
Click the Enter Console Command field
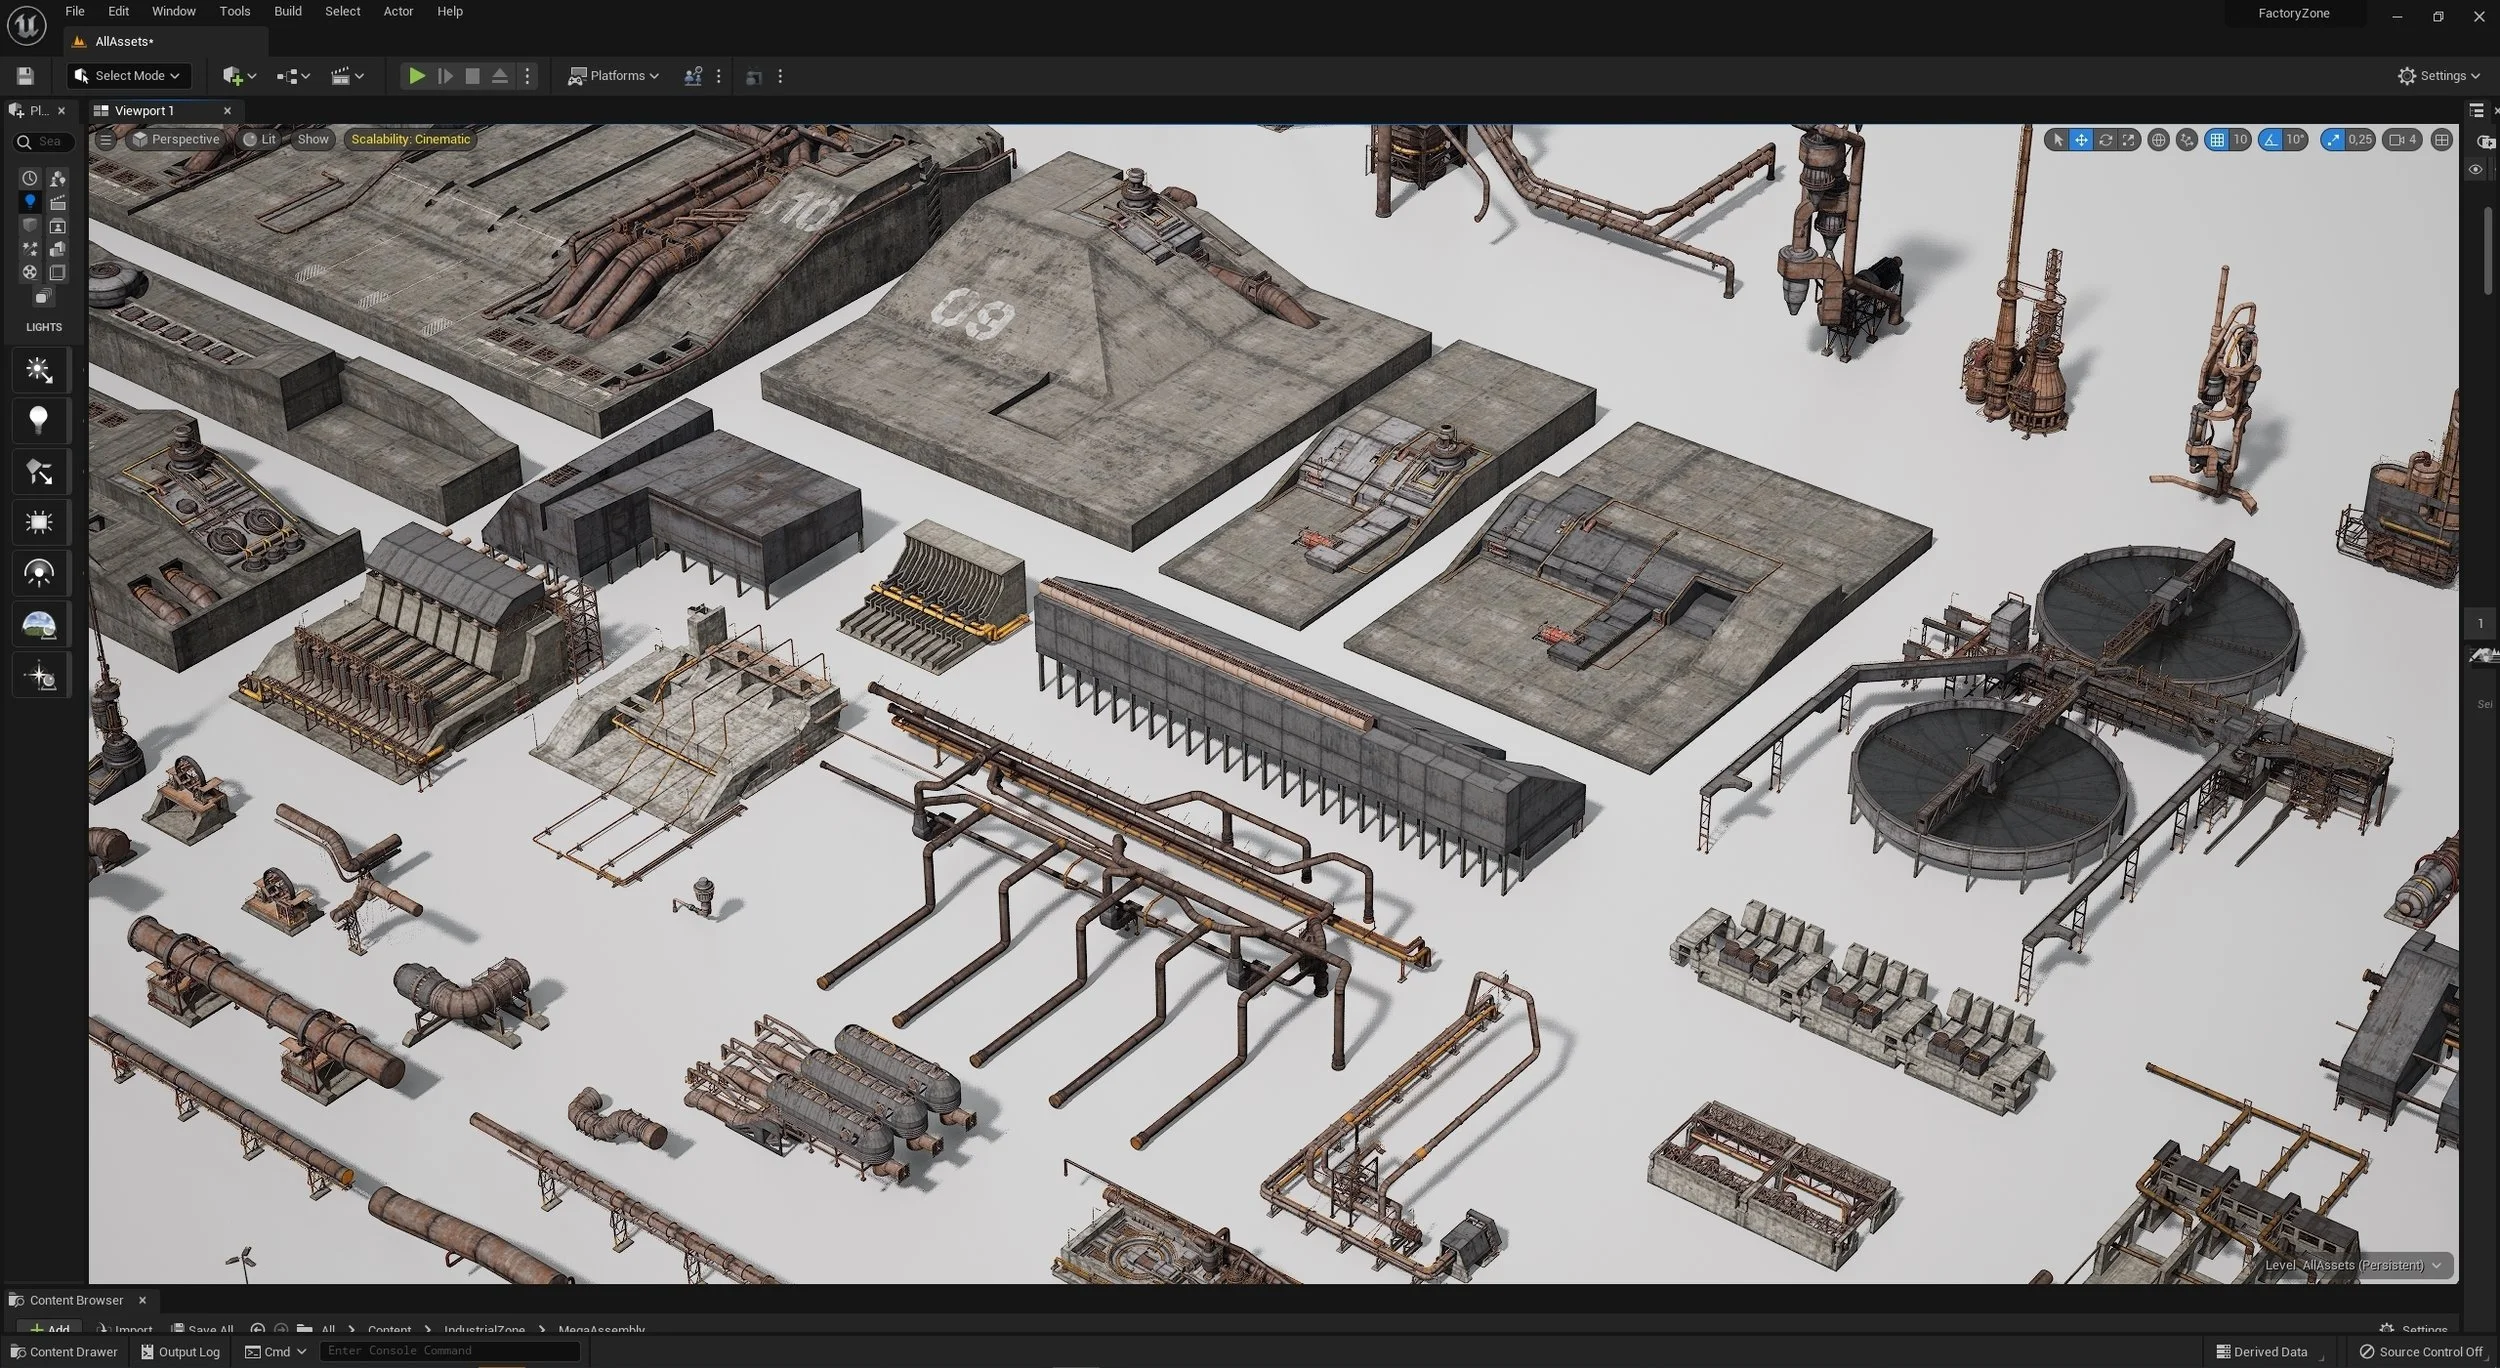coord(450,1351)
